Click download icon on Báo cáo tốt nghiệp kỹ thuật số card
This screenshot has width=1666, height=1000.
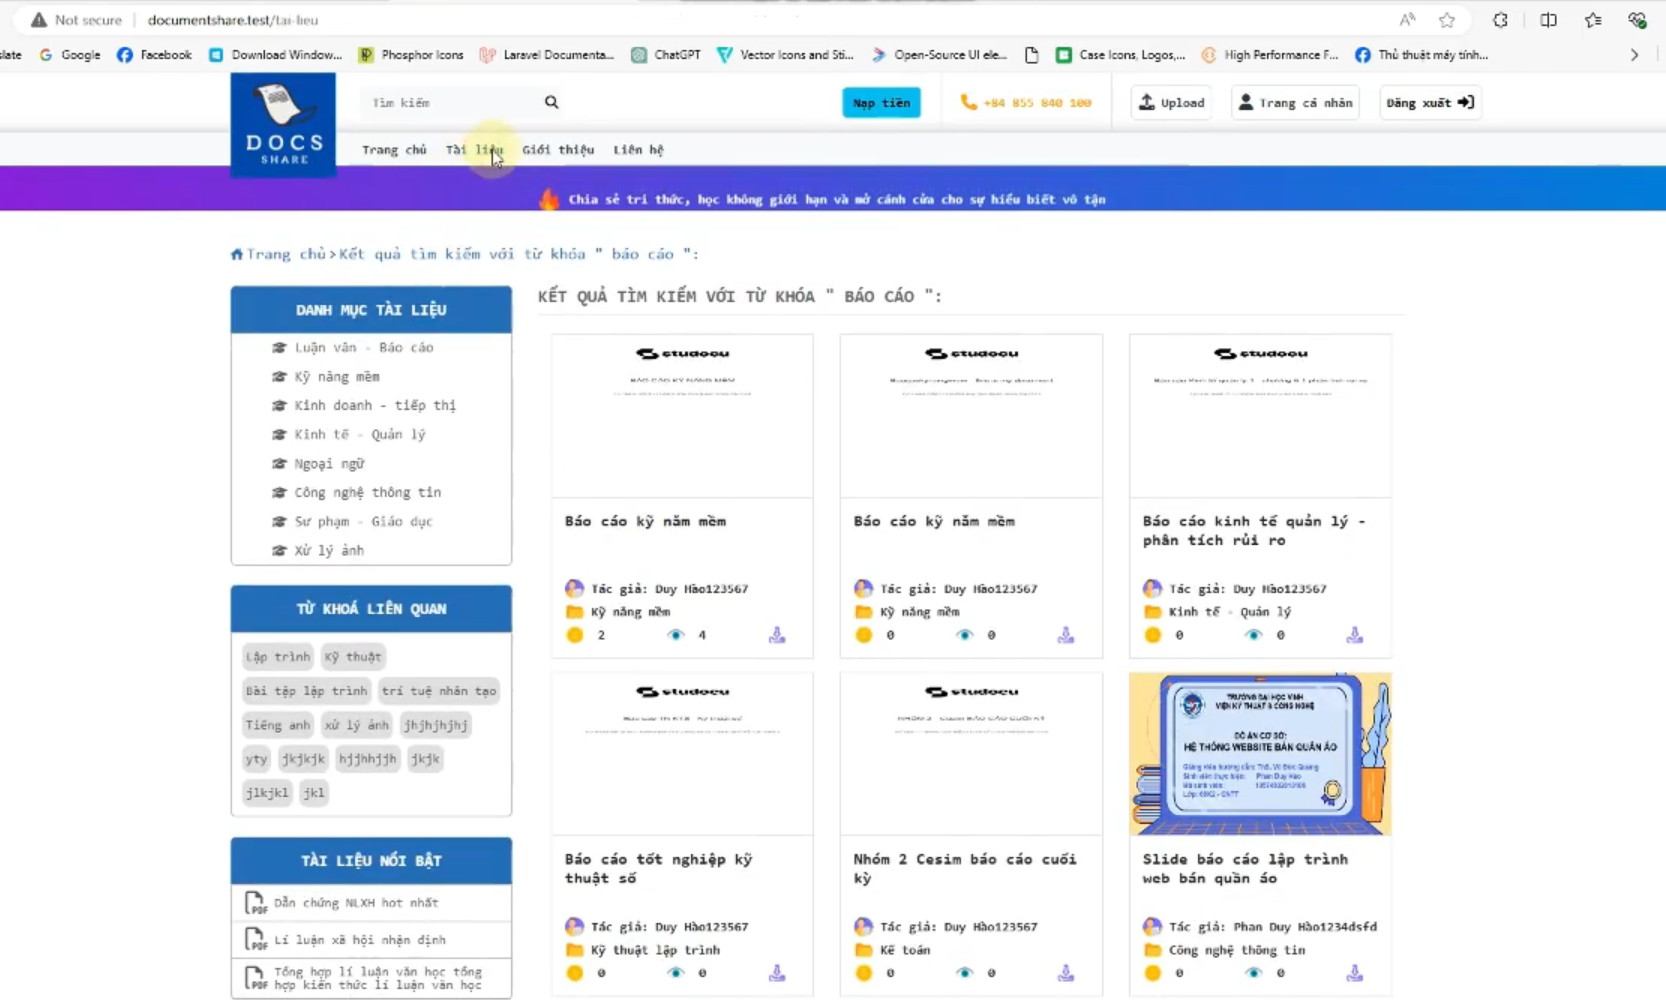click(x=777, y=973)
